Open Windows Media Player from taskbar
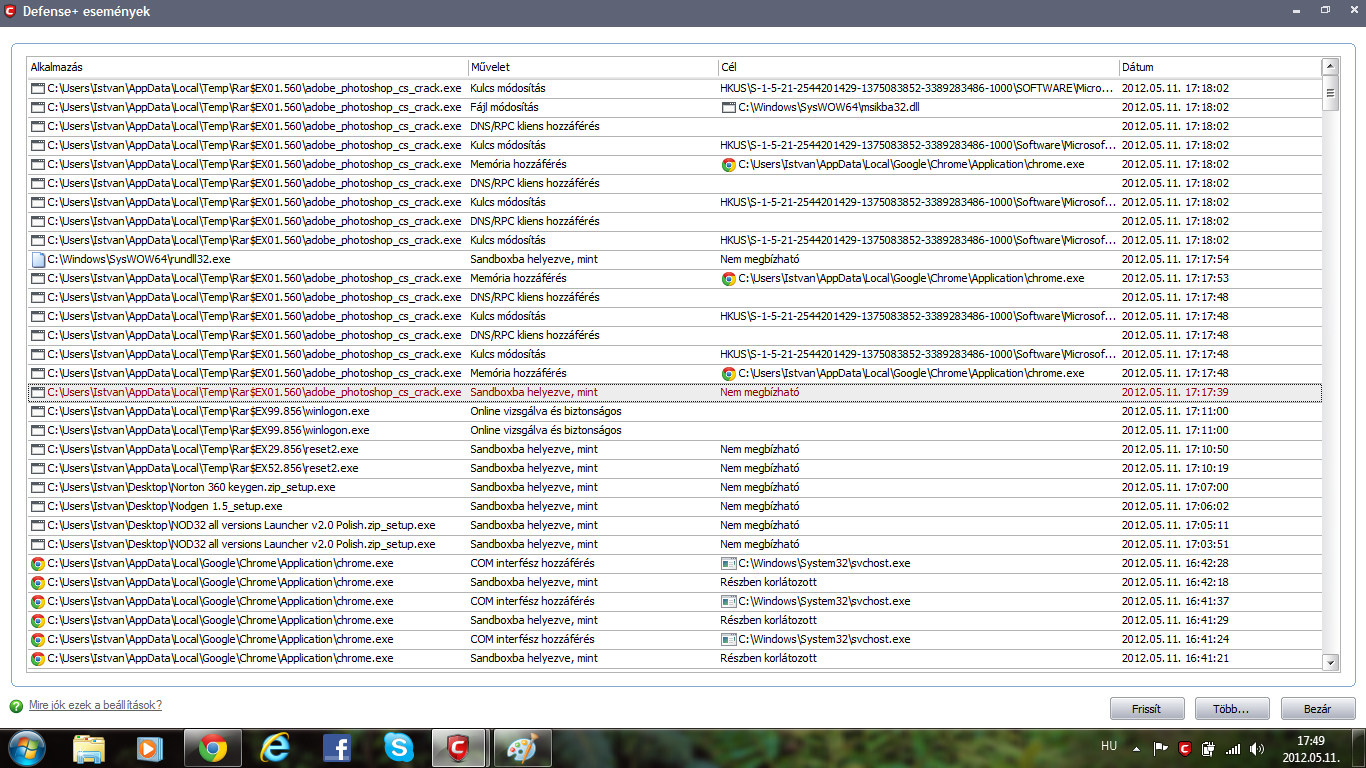Image resolution: width=1366 pixels, height=768 pixels. pyautogui.click(x=149, y=748)
